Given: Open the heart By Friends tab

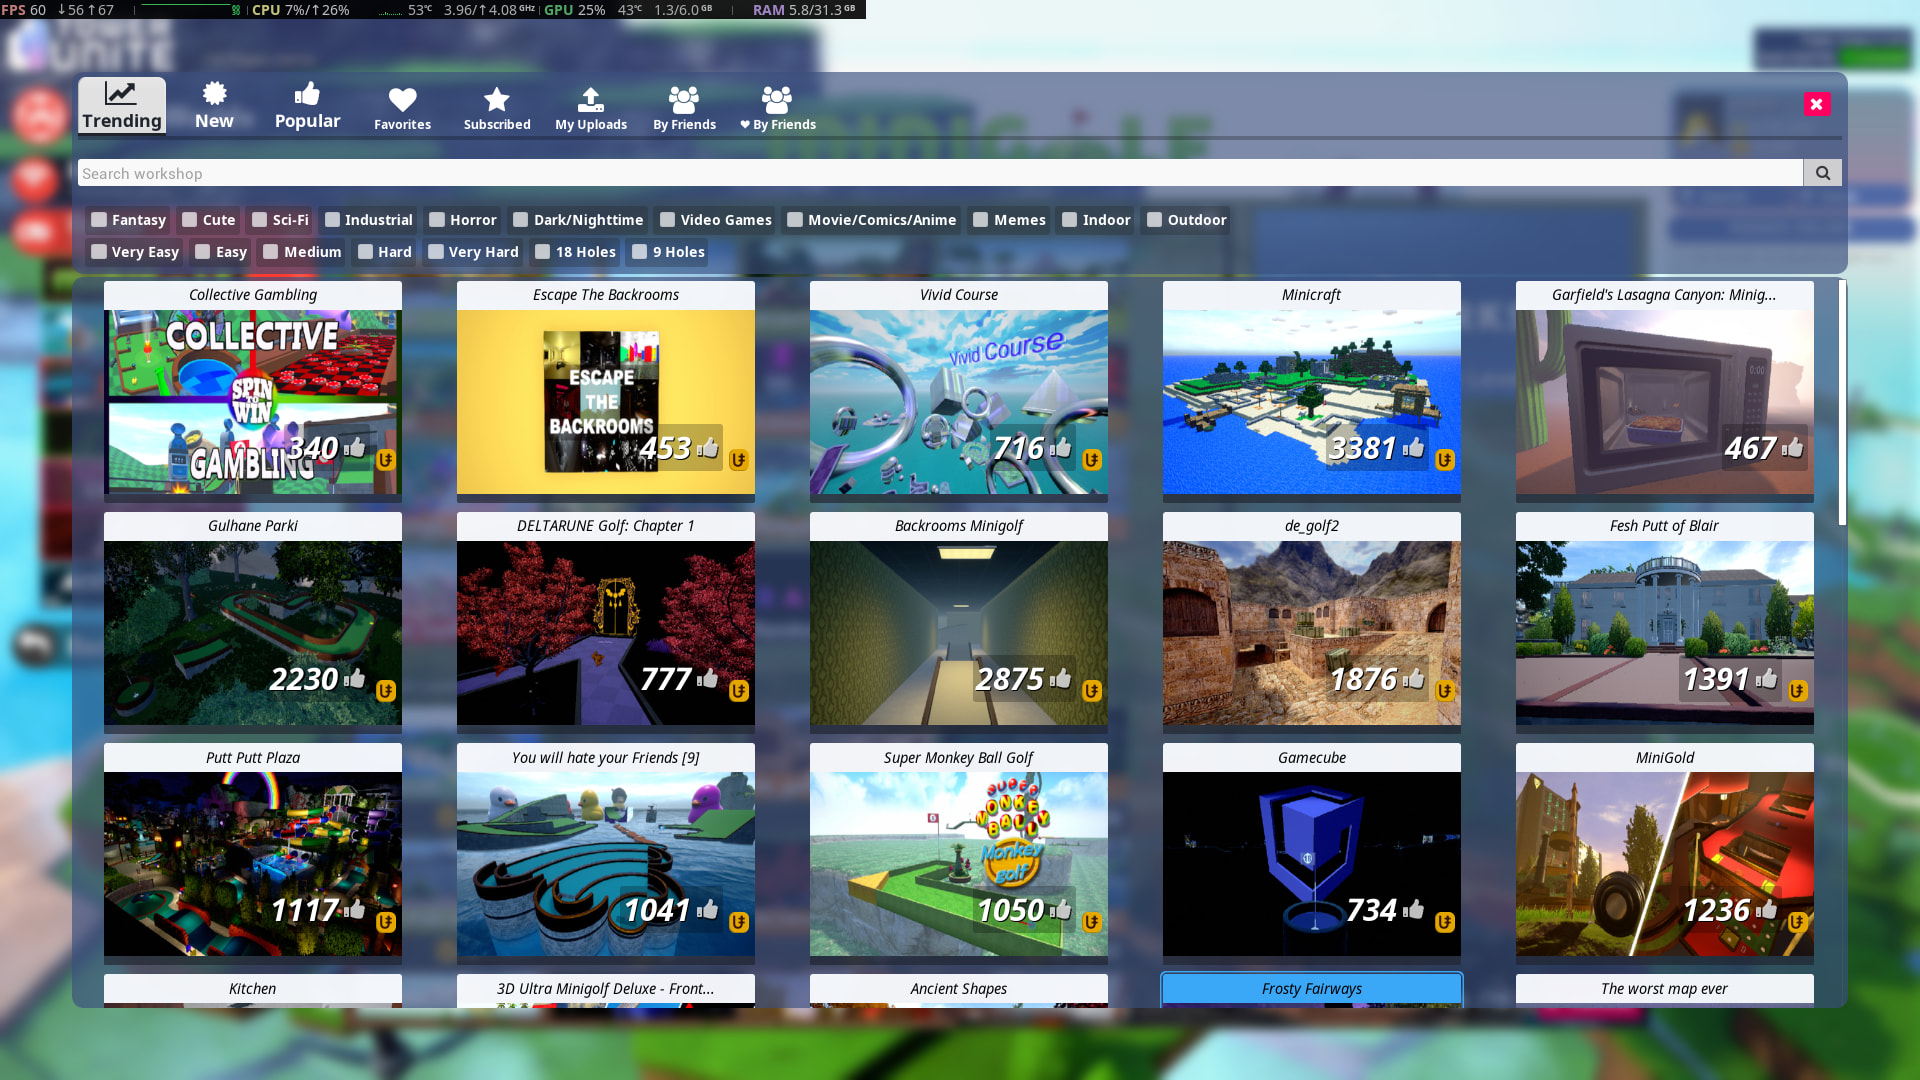Looking at the screenshot, I should click(x=777, y=108).
